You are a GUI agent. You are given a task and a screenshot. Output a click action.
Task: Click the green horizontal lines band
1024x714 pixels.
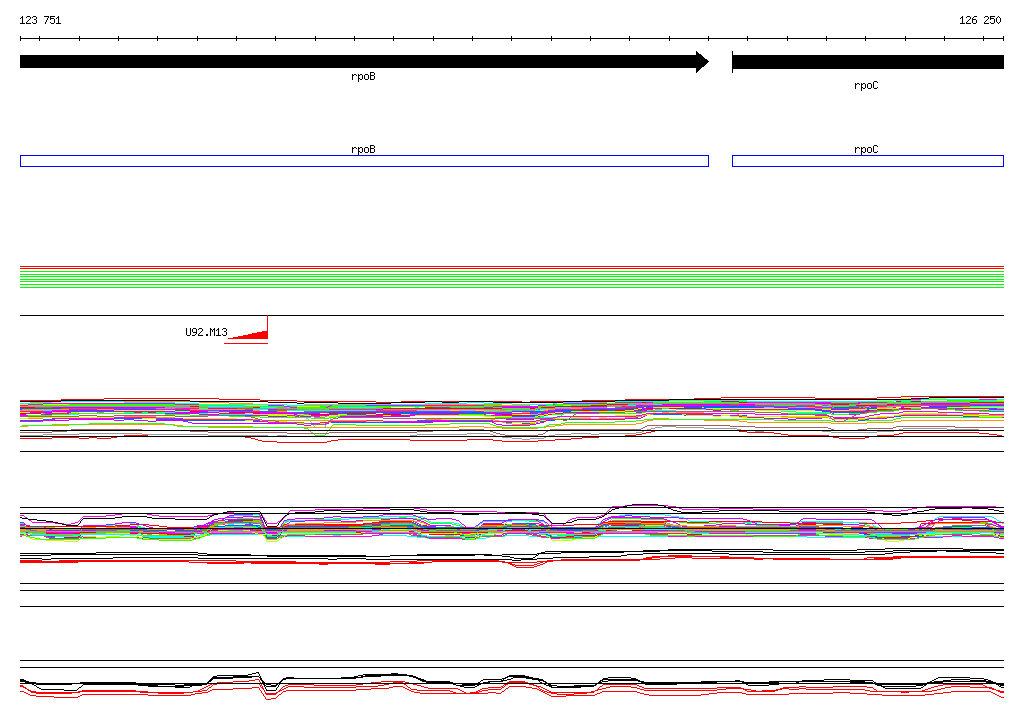512,278
